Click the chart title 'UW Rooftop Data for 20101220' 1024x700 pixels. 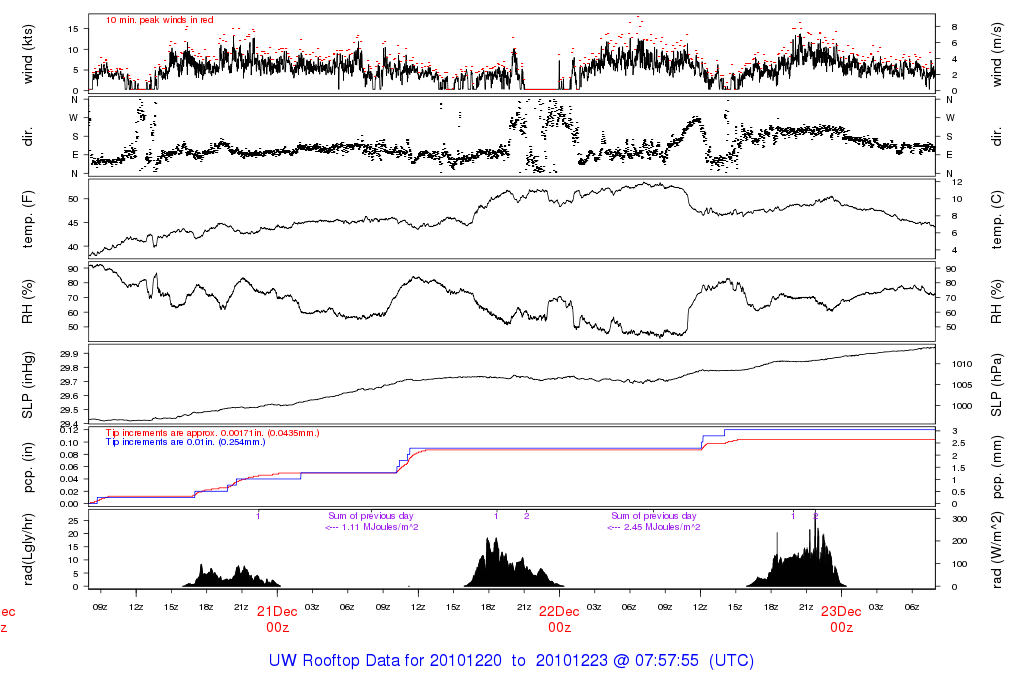coord(385,660)
